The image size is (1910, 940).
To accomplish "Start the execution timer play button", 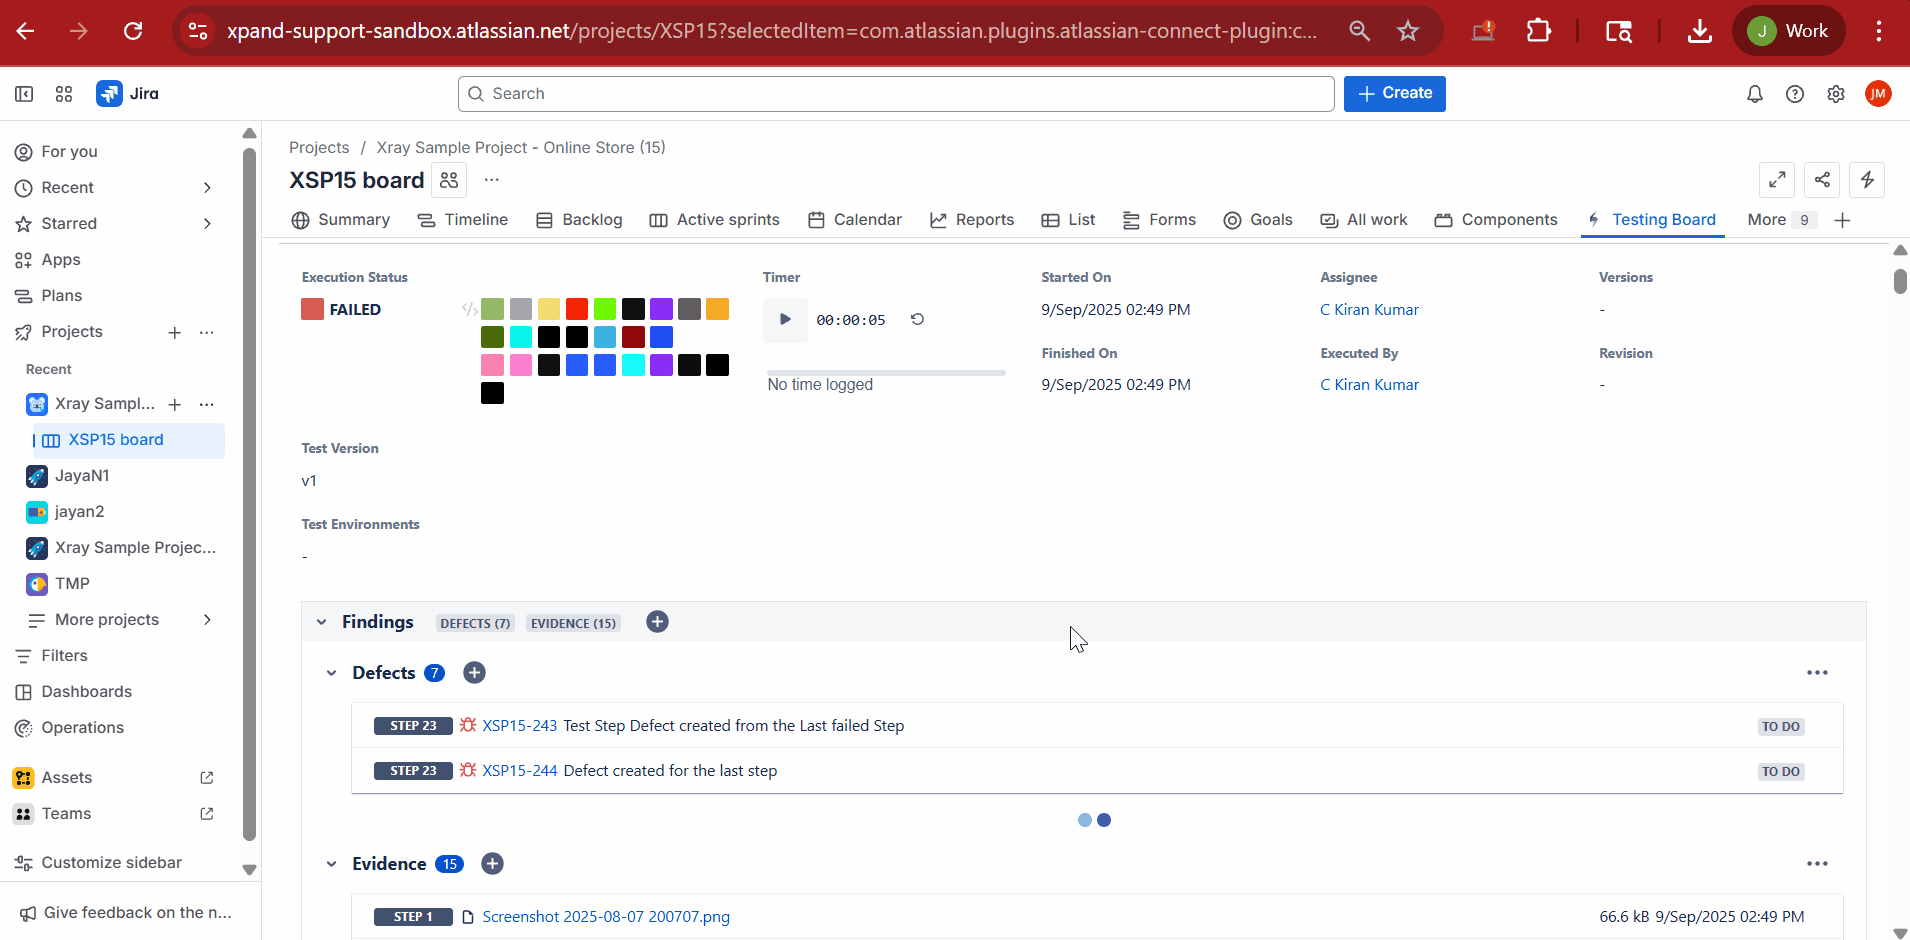I will coord(785,320).
